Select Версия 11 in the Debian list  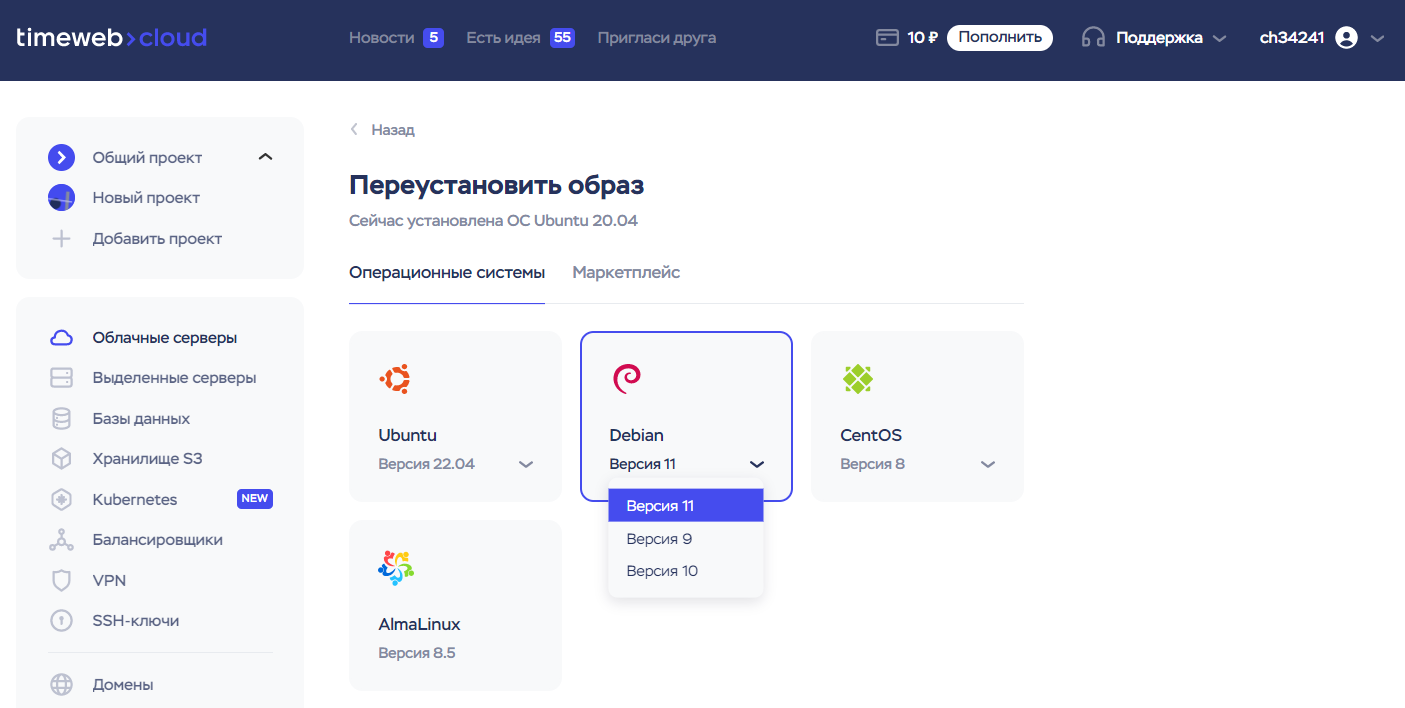pos(686,506)
